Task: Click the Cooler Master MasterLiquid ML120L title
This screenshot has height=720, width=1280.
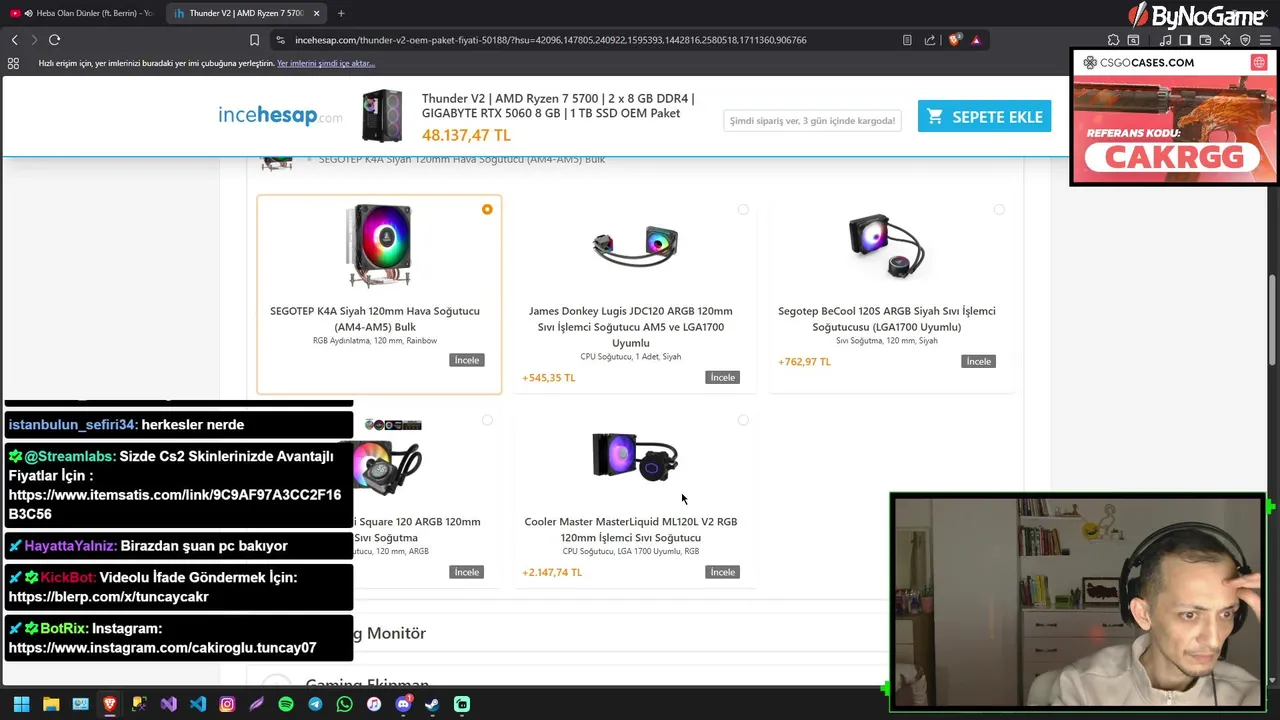Action: (x=631, y=529)
